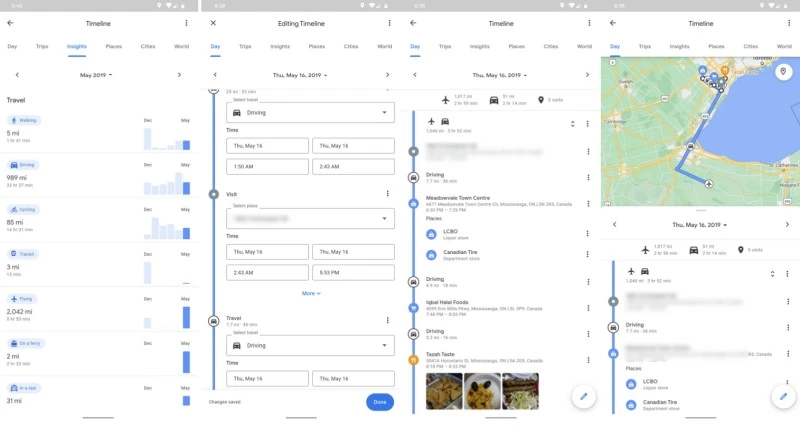Select the On a ferry chip

[26, 343]
